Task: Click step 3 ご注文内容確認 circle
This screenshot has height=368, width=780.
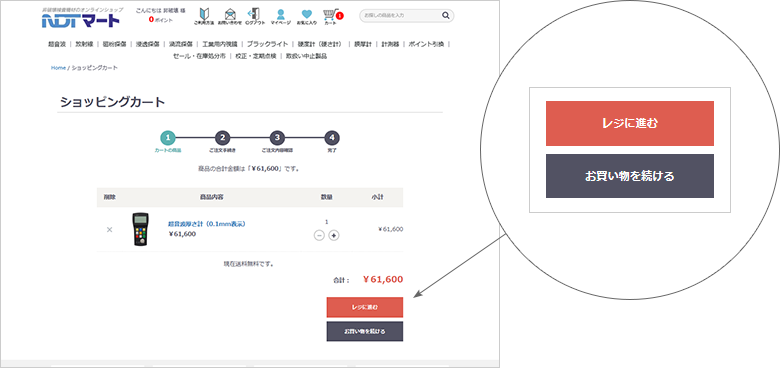Action: click(x=278, y=138)
